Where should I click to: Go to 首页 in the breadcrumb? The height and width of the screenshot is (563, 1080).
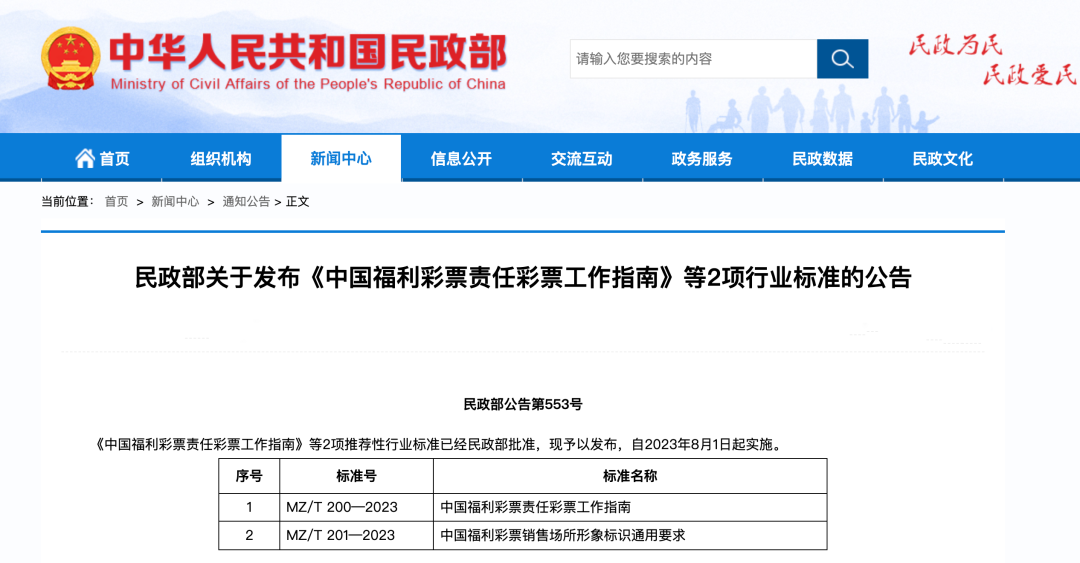pos(116,201)
